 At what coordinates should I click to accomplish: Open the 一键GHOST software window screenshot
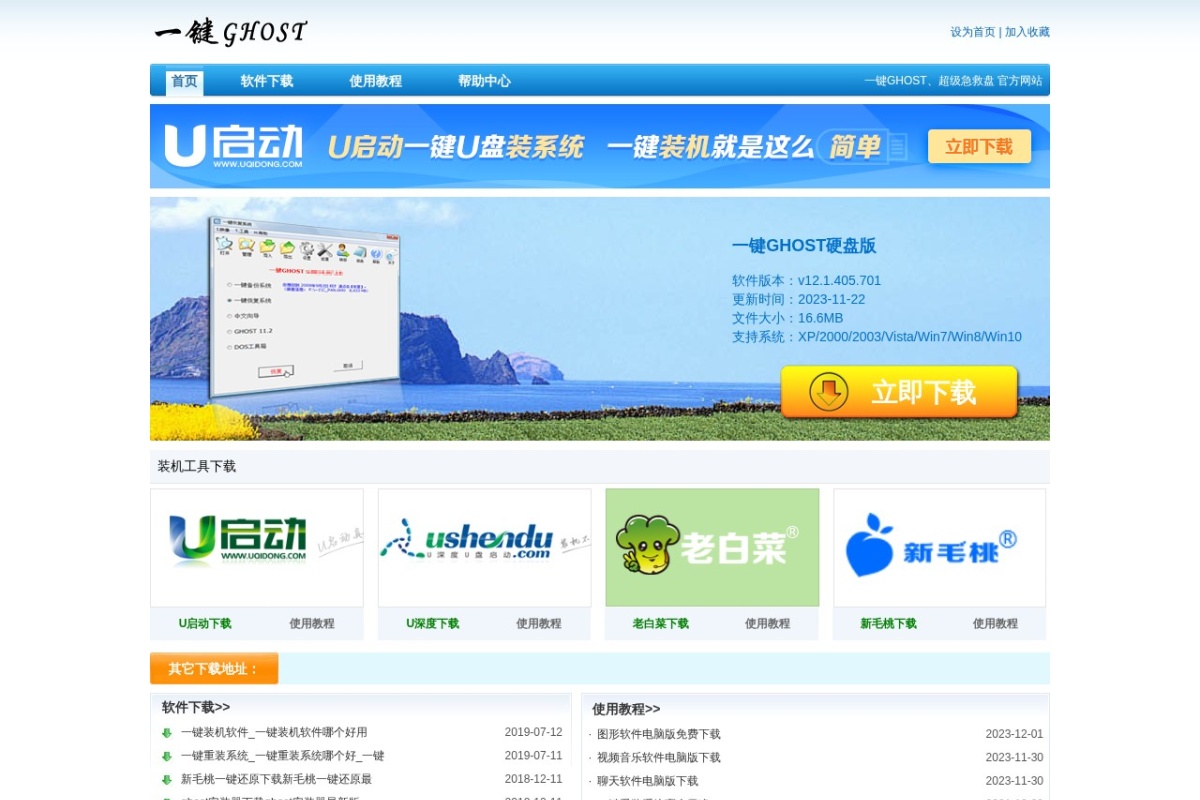303,305
